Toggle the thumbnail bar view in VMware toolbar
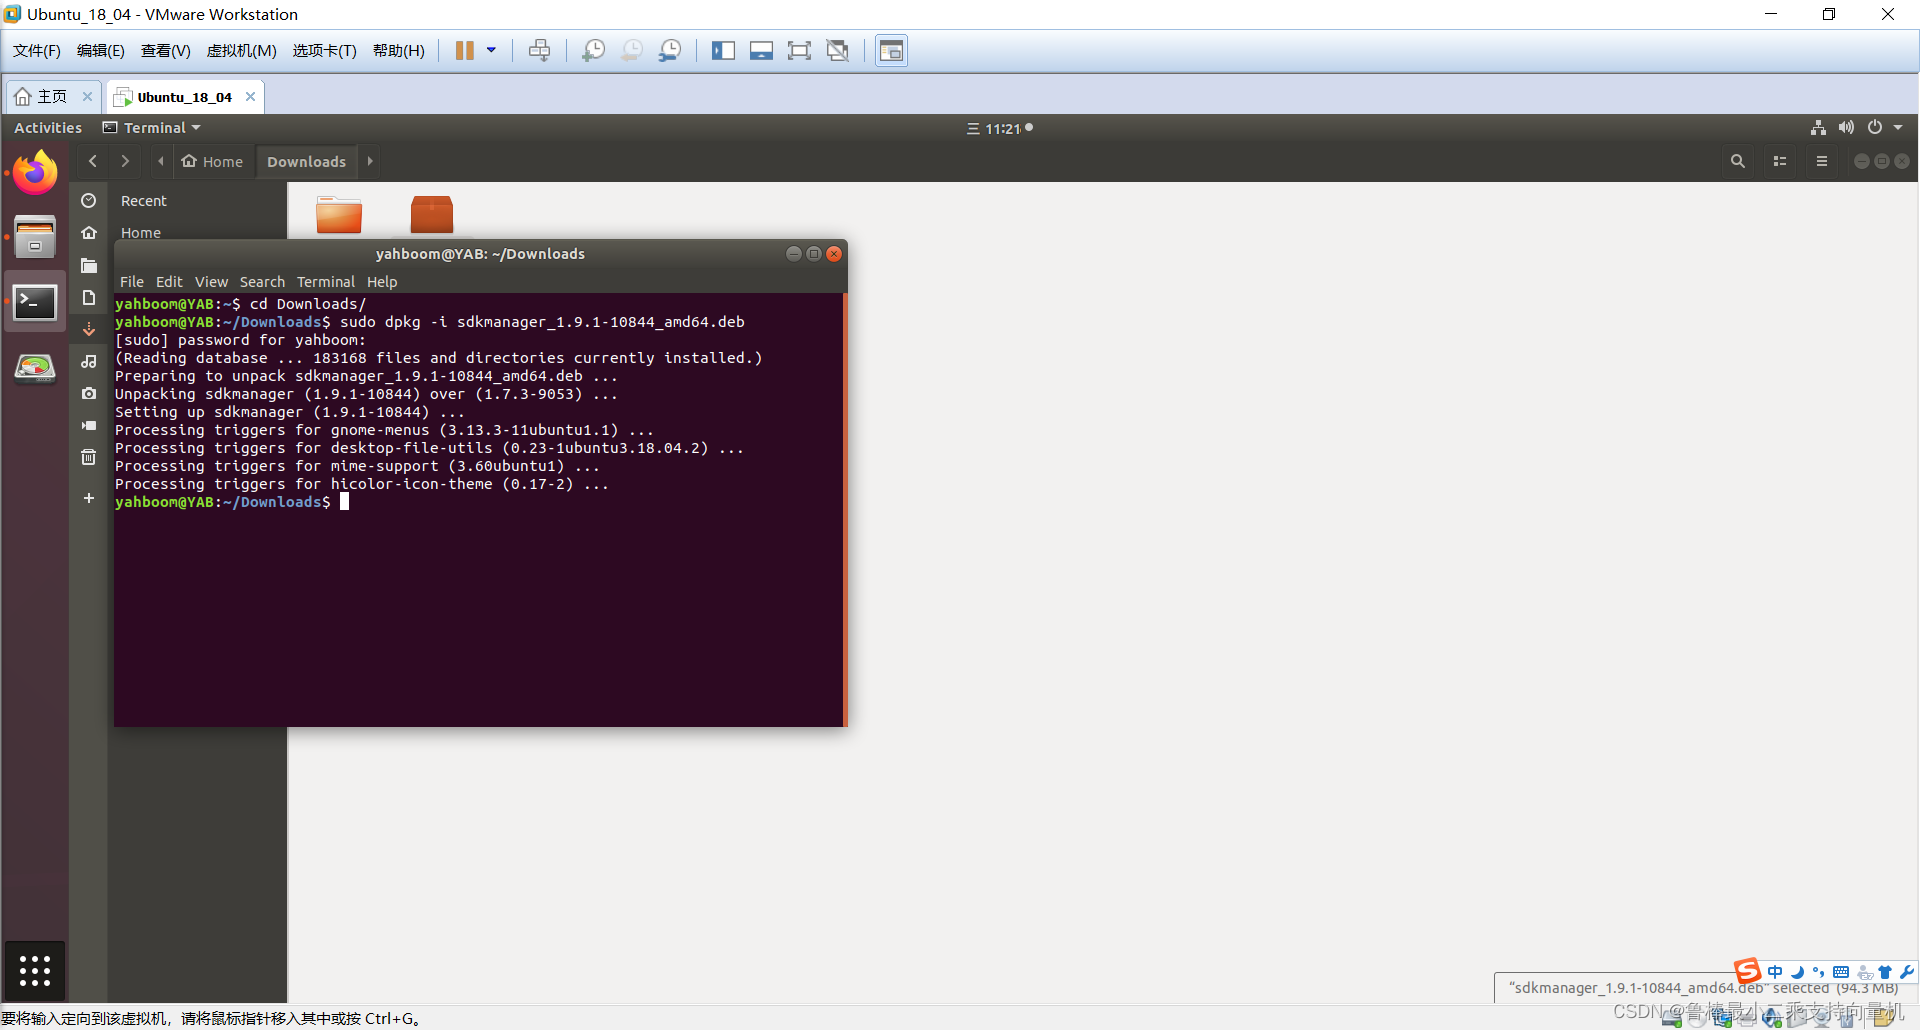This screenshot has height=1030, width=1920. point(761,51)
